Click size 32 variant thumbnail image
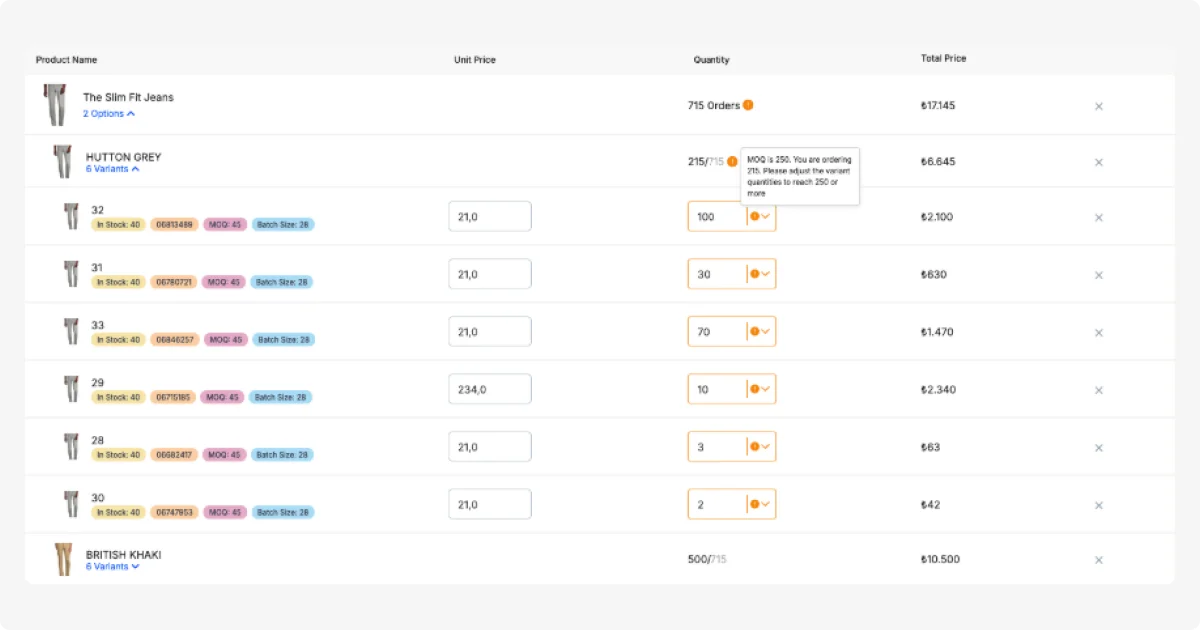The height and width of the screenshot is (630, 1200). tap(72, 216)
